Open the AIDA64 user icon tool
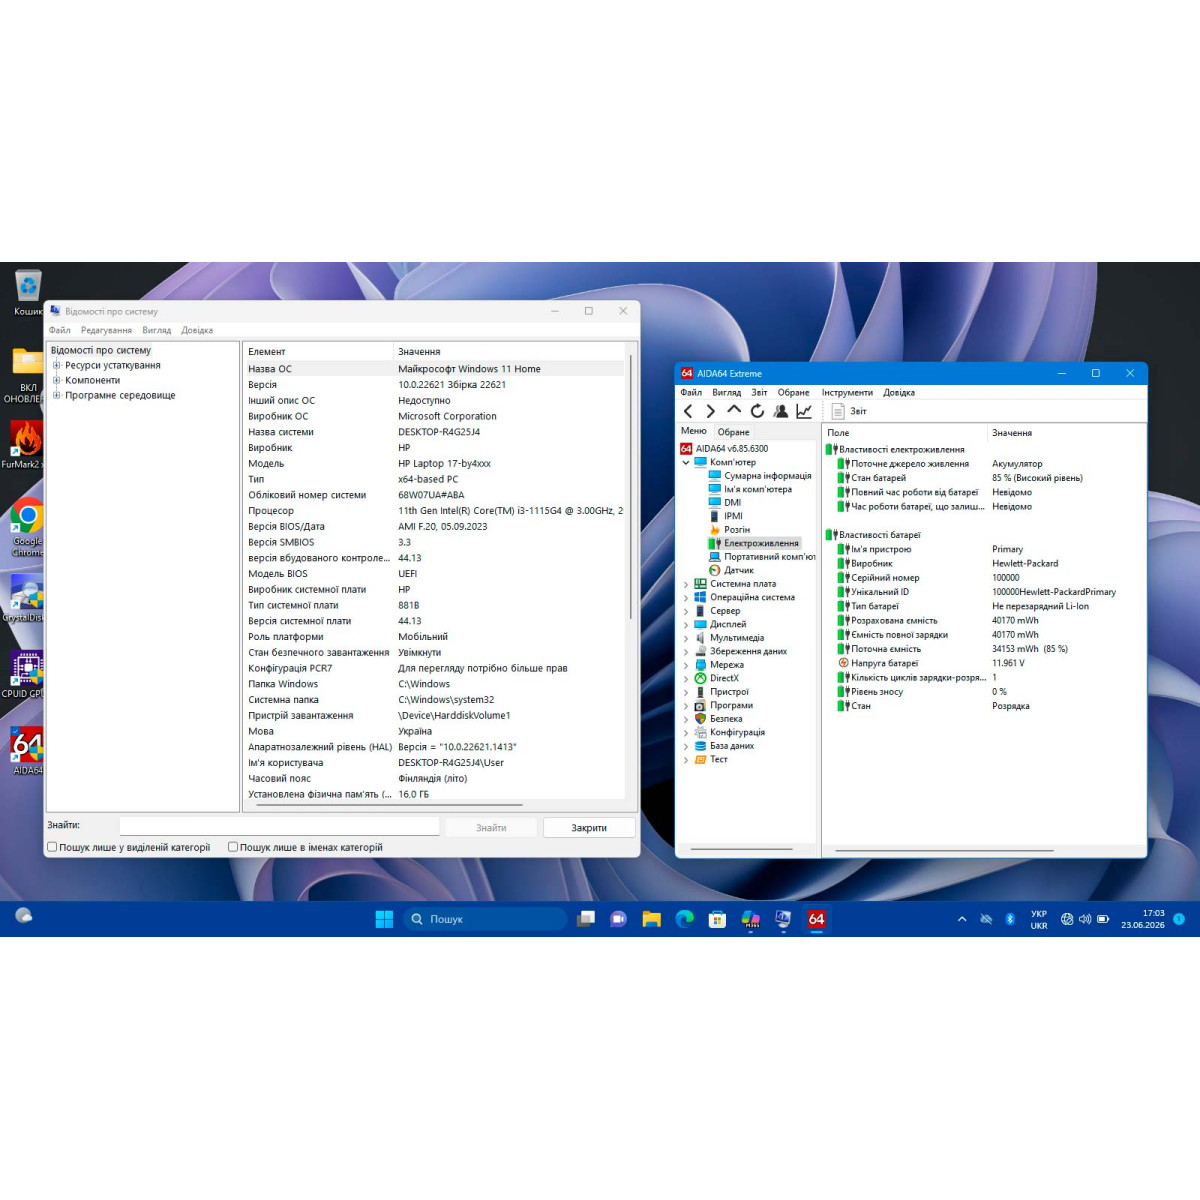The height and width of the screenshot is (1200, 1200). point(780,411)
